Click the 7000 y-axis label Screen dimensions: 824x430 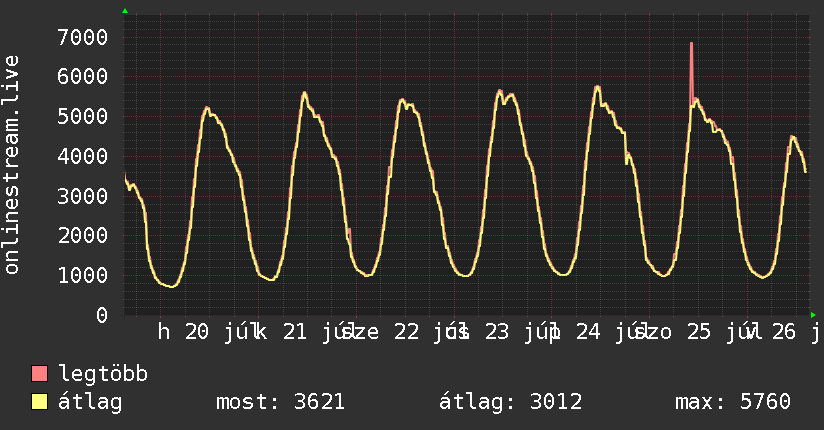click(83, 37)
